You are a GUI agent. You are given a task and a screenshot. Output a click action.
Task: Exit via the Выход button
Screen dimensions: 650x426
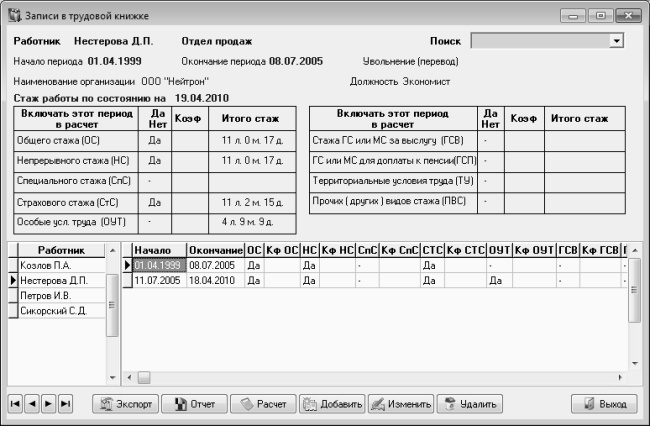click(604, 404)
